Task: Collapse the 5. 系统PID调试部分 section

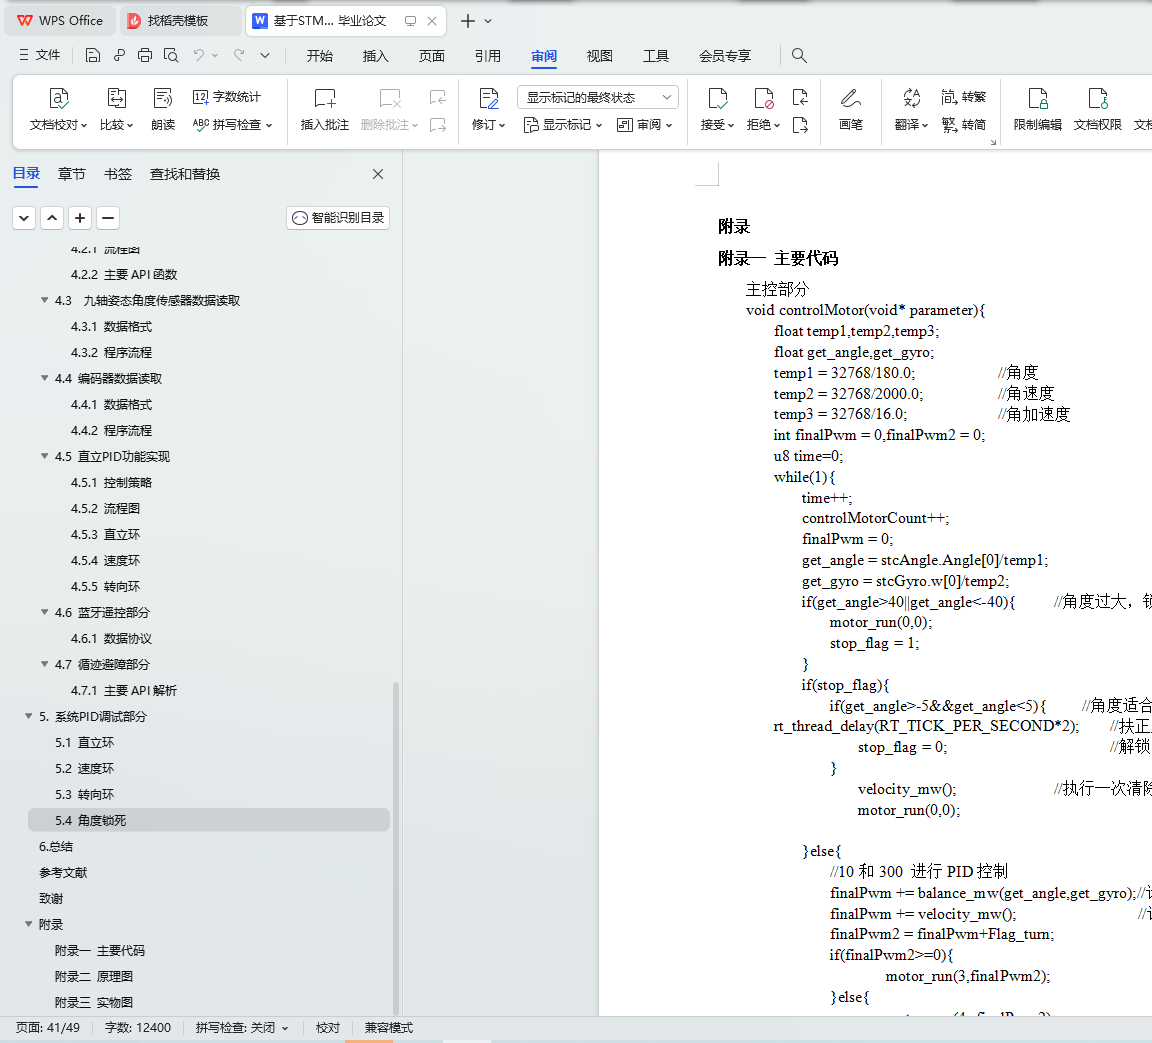Action: (x=29, y=716)
